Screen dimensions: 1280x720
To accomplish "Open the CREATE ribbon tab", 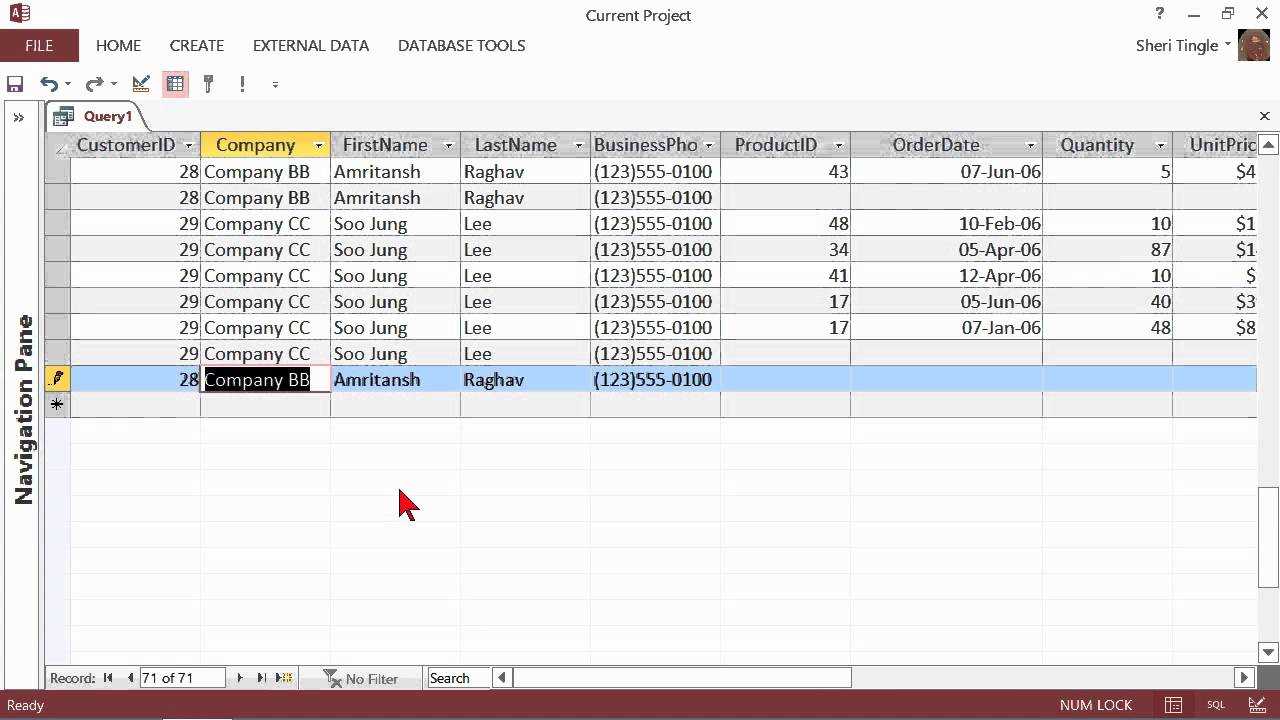I will pos(197,45).
